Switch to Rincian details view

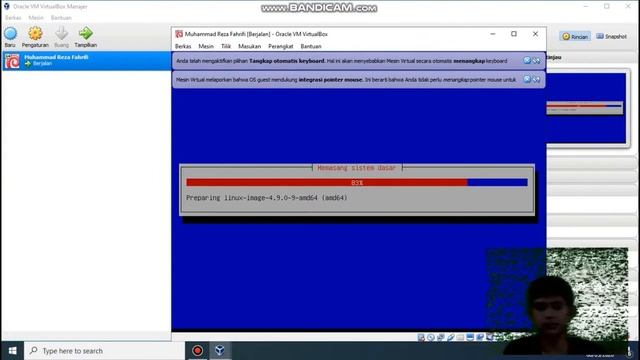(x=575, y=36)
